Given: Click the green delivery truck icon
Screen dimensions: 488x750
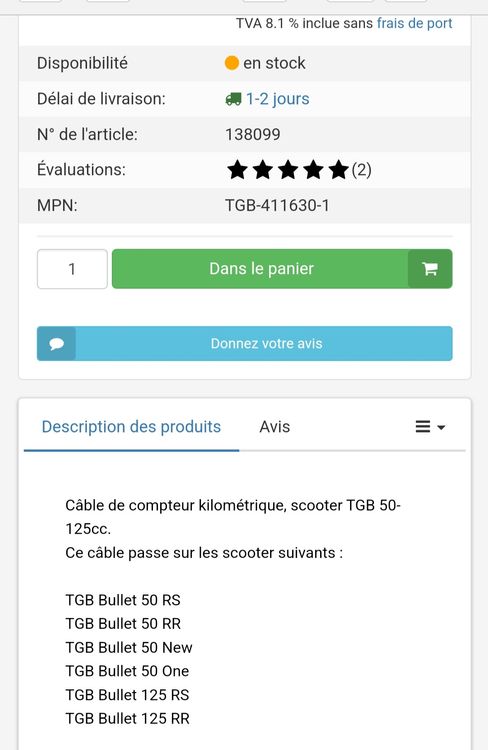Looking at the screenshot, I should [x=233, y=99].
